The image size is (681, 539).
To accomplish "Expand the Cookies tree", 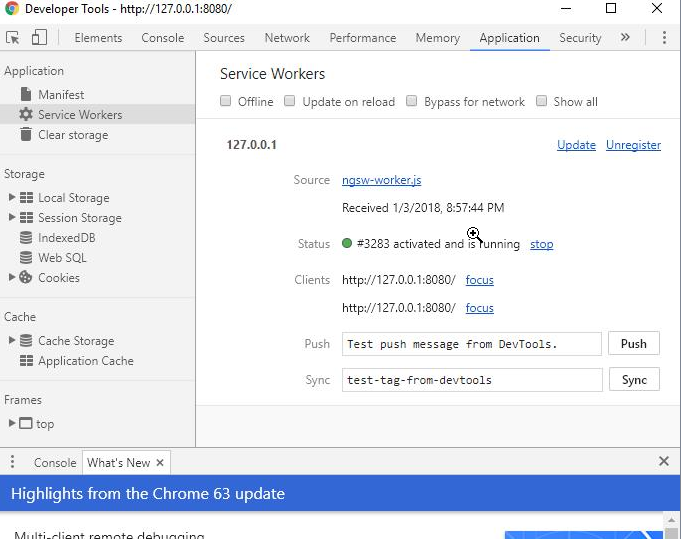I will point(12,277).
